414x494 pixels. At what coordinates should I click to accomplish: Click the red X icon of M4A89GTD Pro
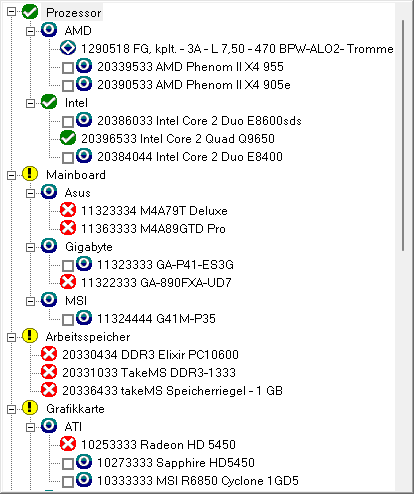(x=68, y=228)
